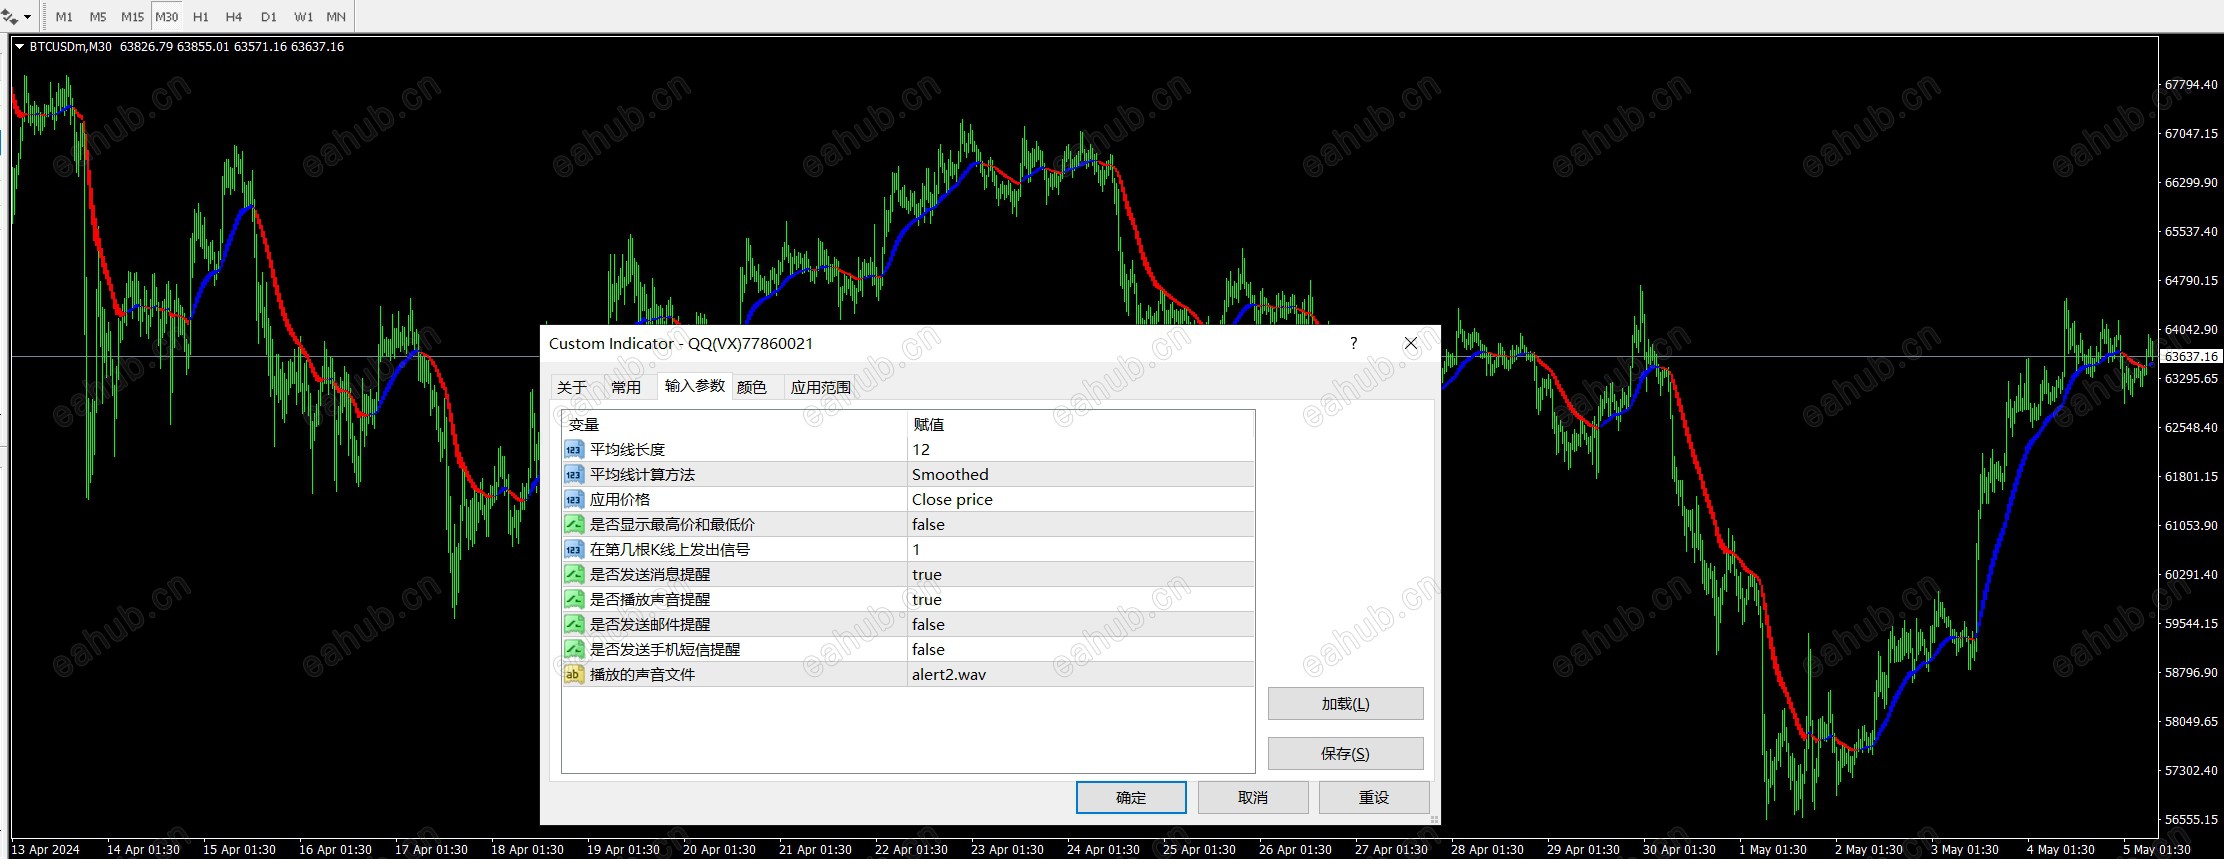Click the 平均线长度 variable name
The height and width of the screenshot is (859, 2224).
point(627,450)
